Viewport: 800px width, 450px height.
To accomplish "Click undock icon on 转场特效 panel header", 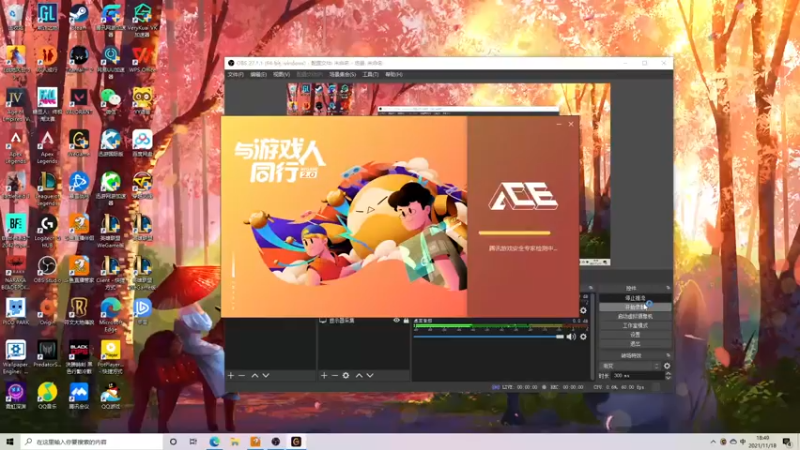I will tap(668, 356).
